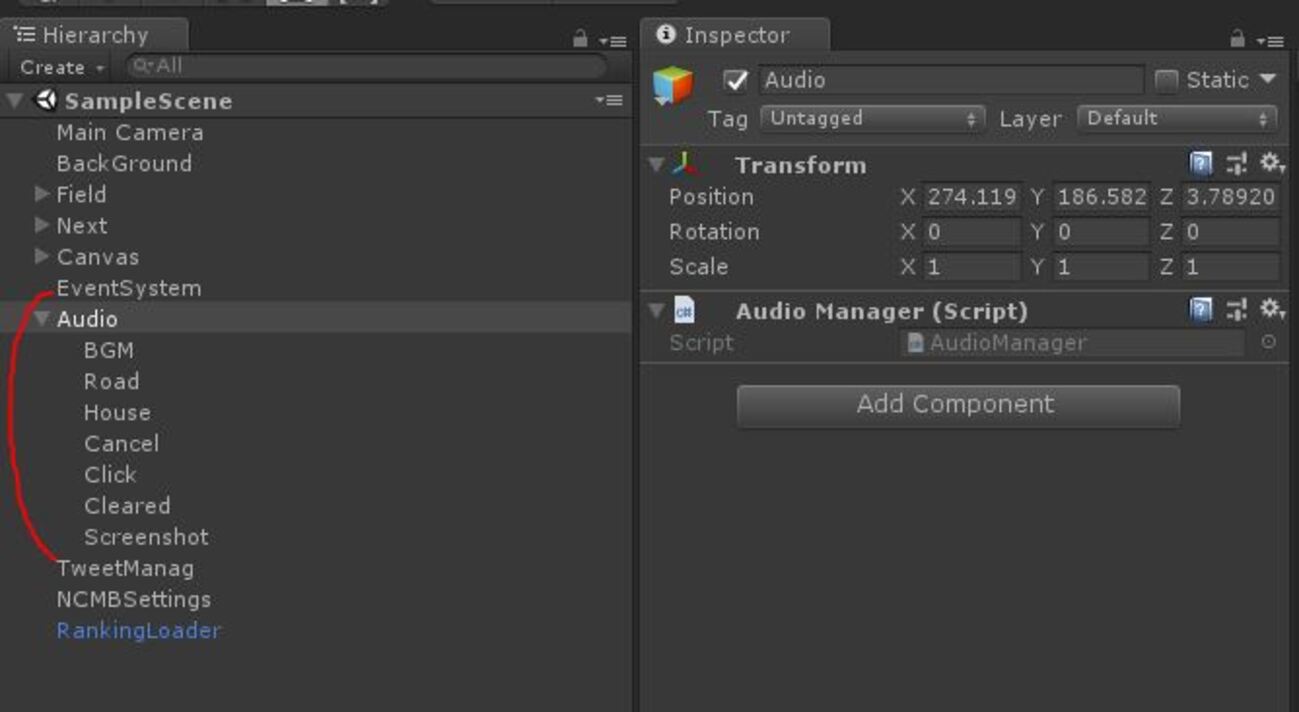
Task: Click the Transform component axes icon
Action: [685, 164]
